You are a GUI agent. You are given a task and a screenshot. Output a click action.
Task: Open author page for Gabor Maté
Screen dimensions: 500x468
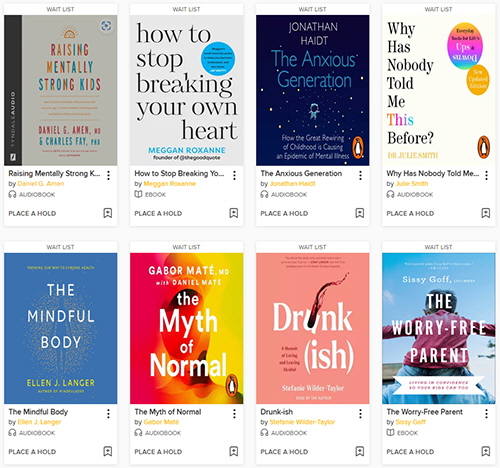[161, 422]
